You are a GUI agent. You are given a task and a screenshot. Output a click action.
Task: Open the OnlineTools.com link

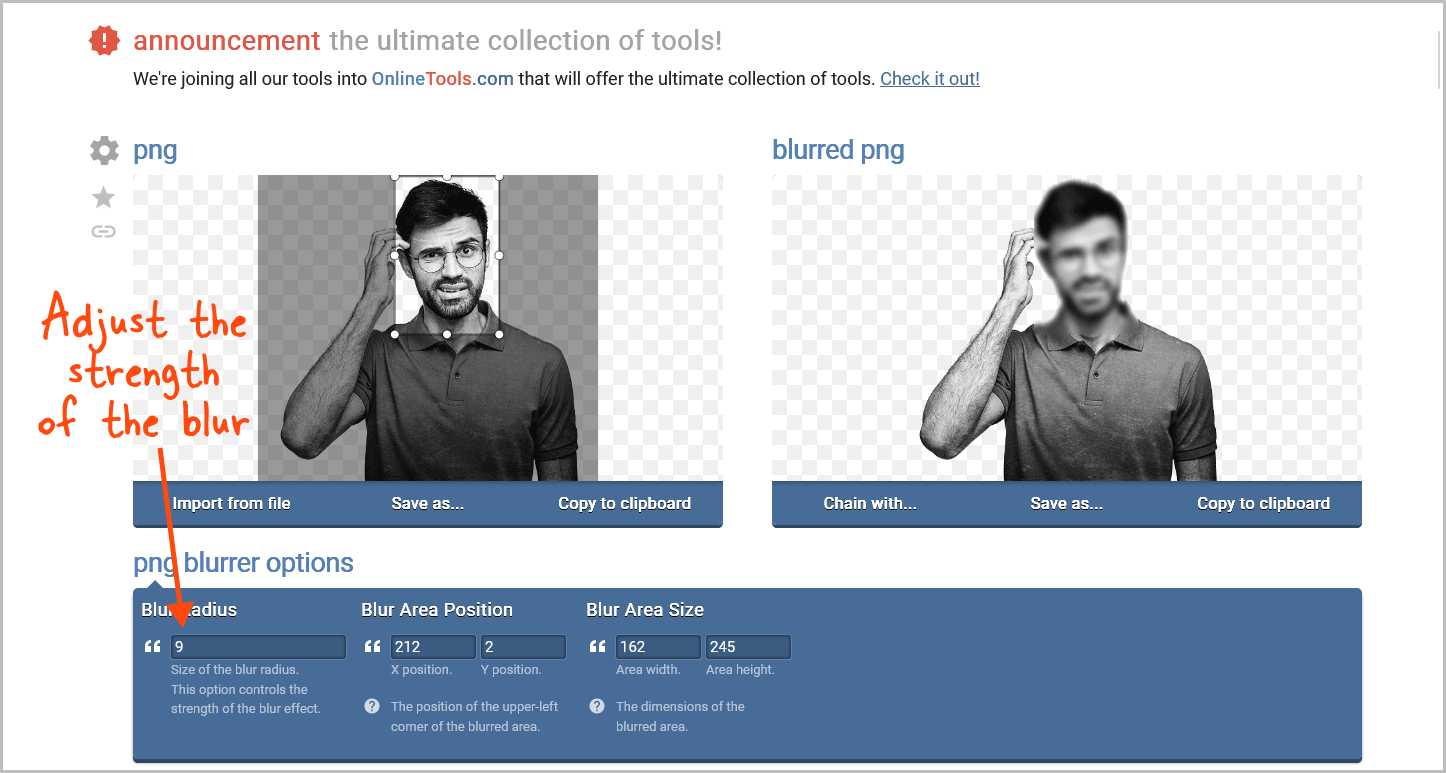(442, 78)
